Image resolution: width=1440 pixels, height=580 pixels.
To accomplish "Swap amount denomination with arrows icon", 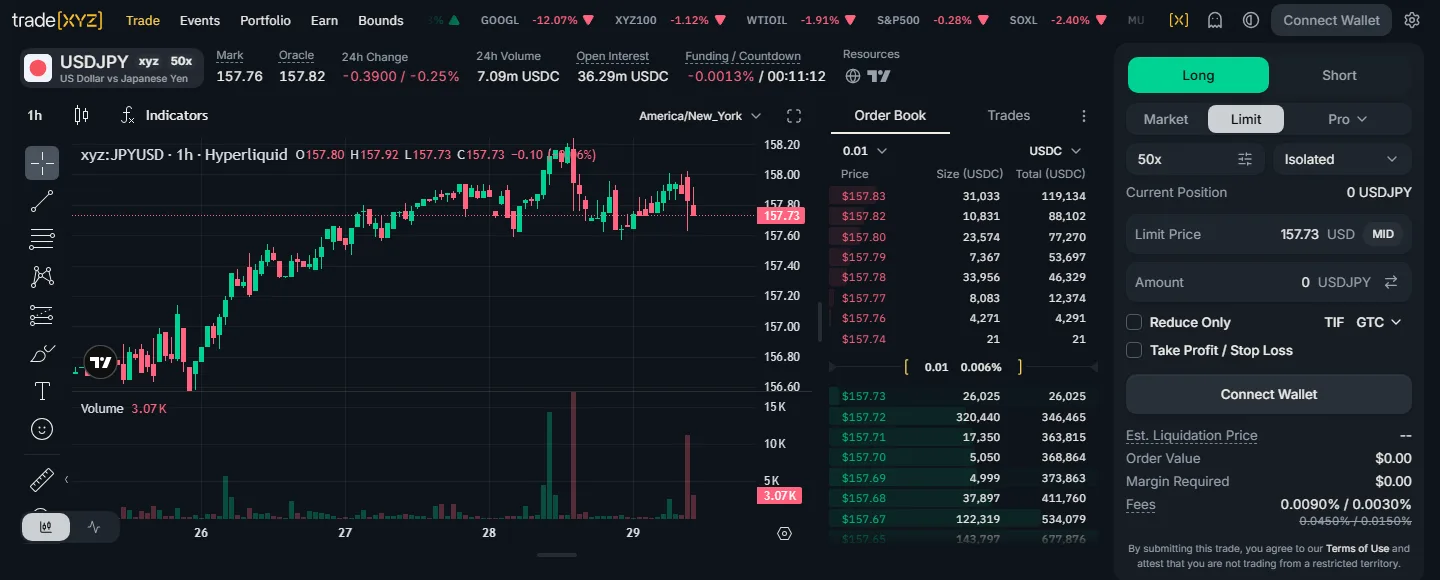I will pos(1391,282).
